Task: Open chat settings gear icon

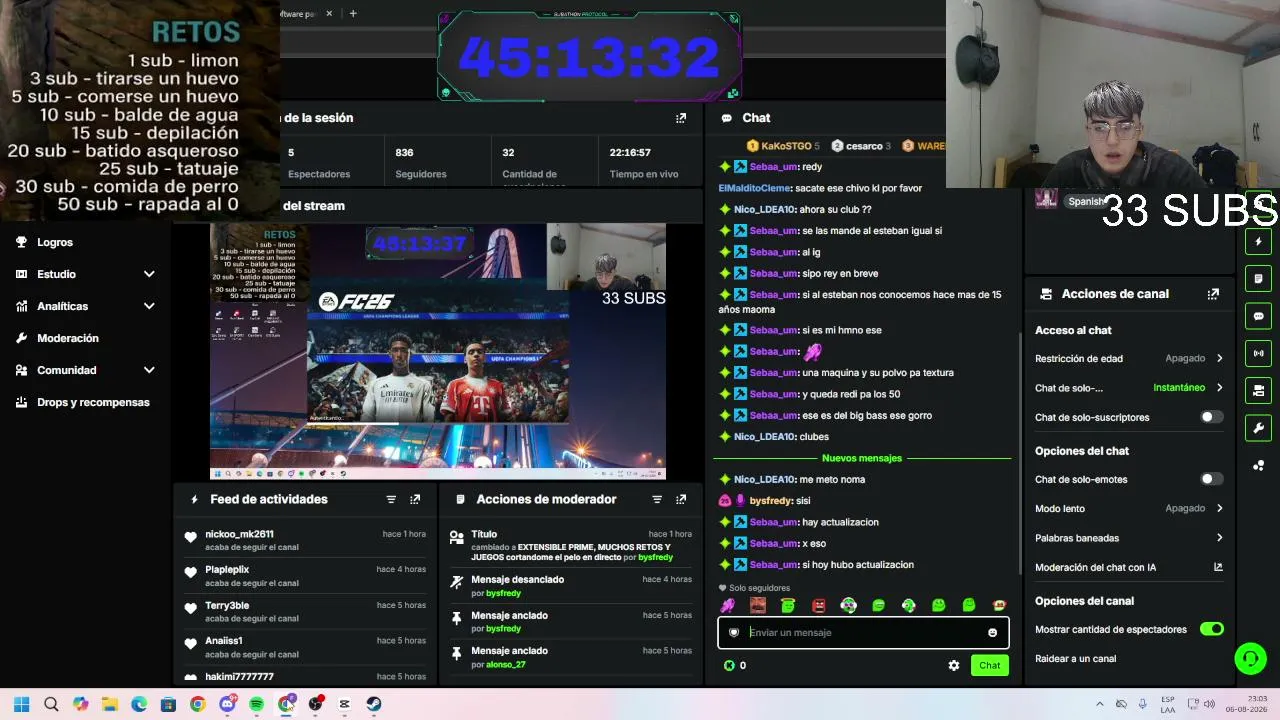Action: click(954, 665)
